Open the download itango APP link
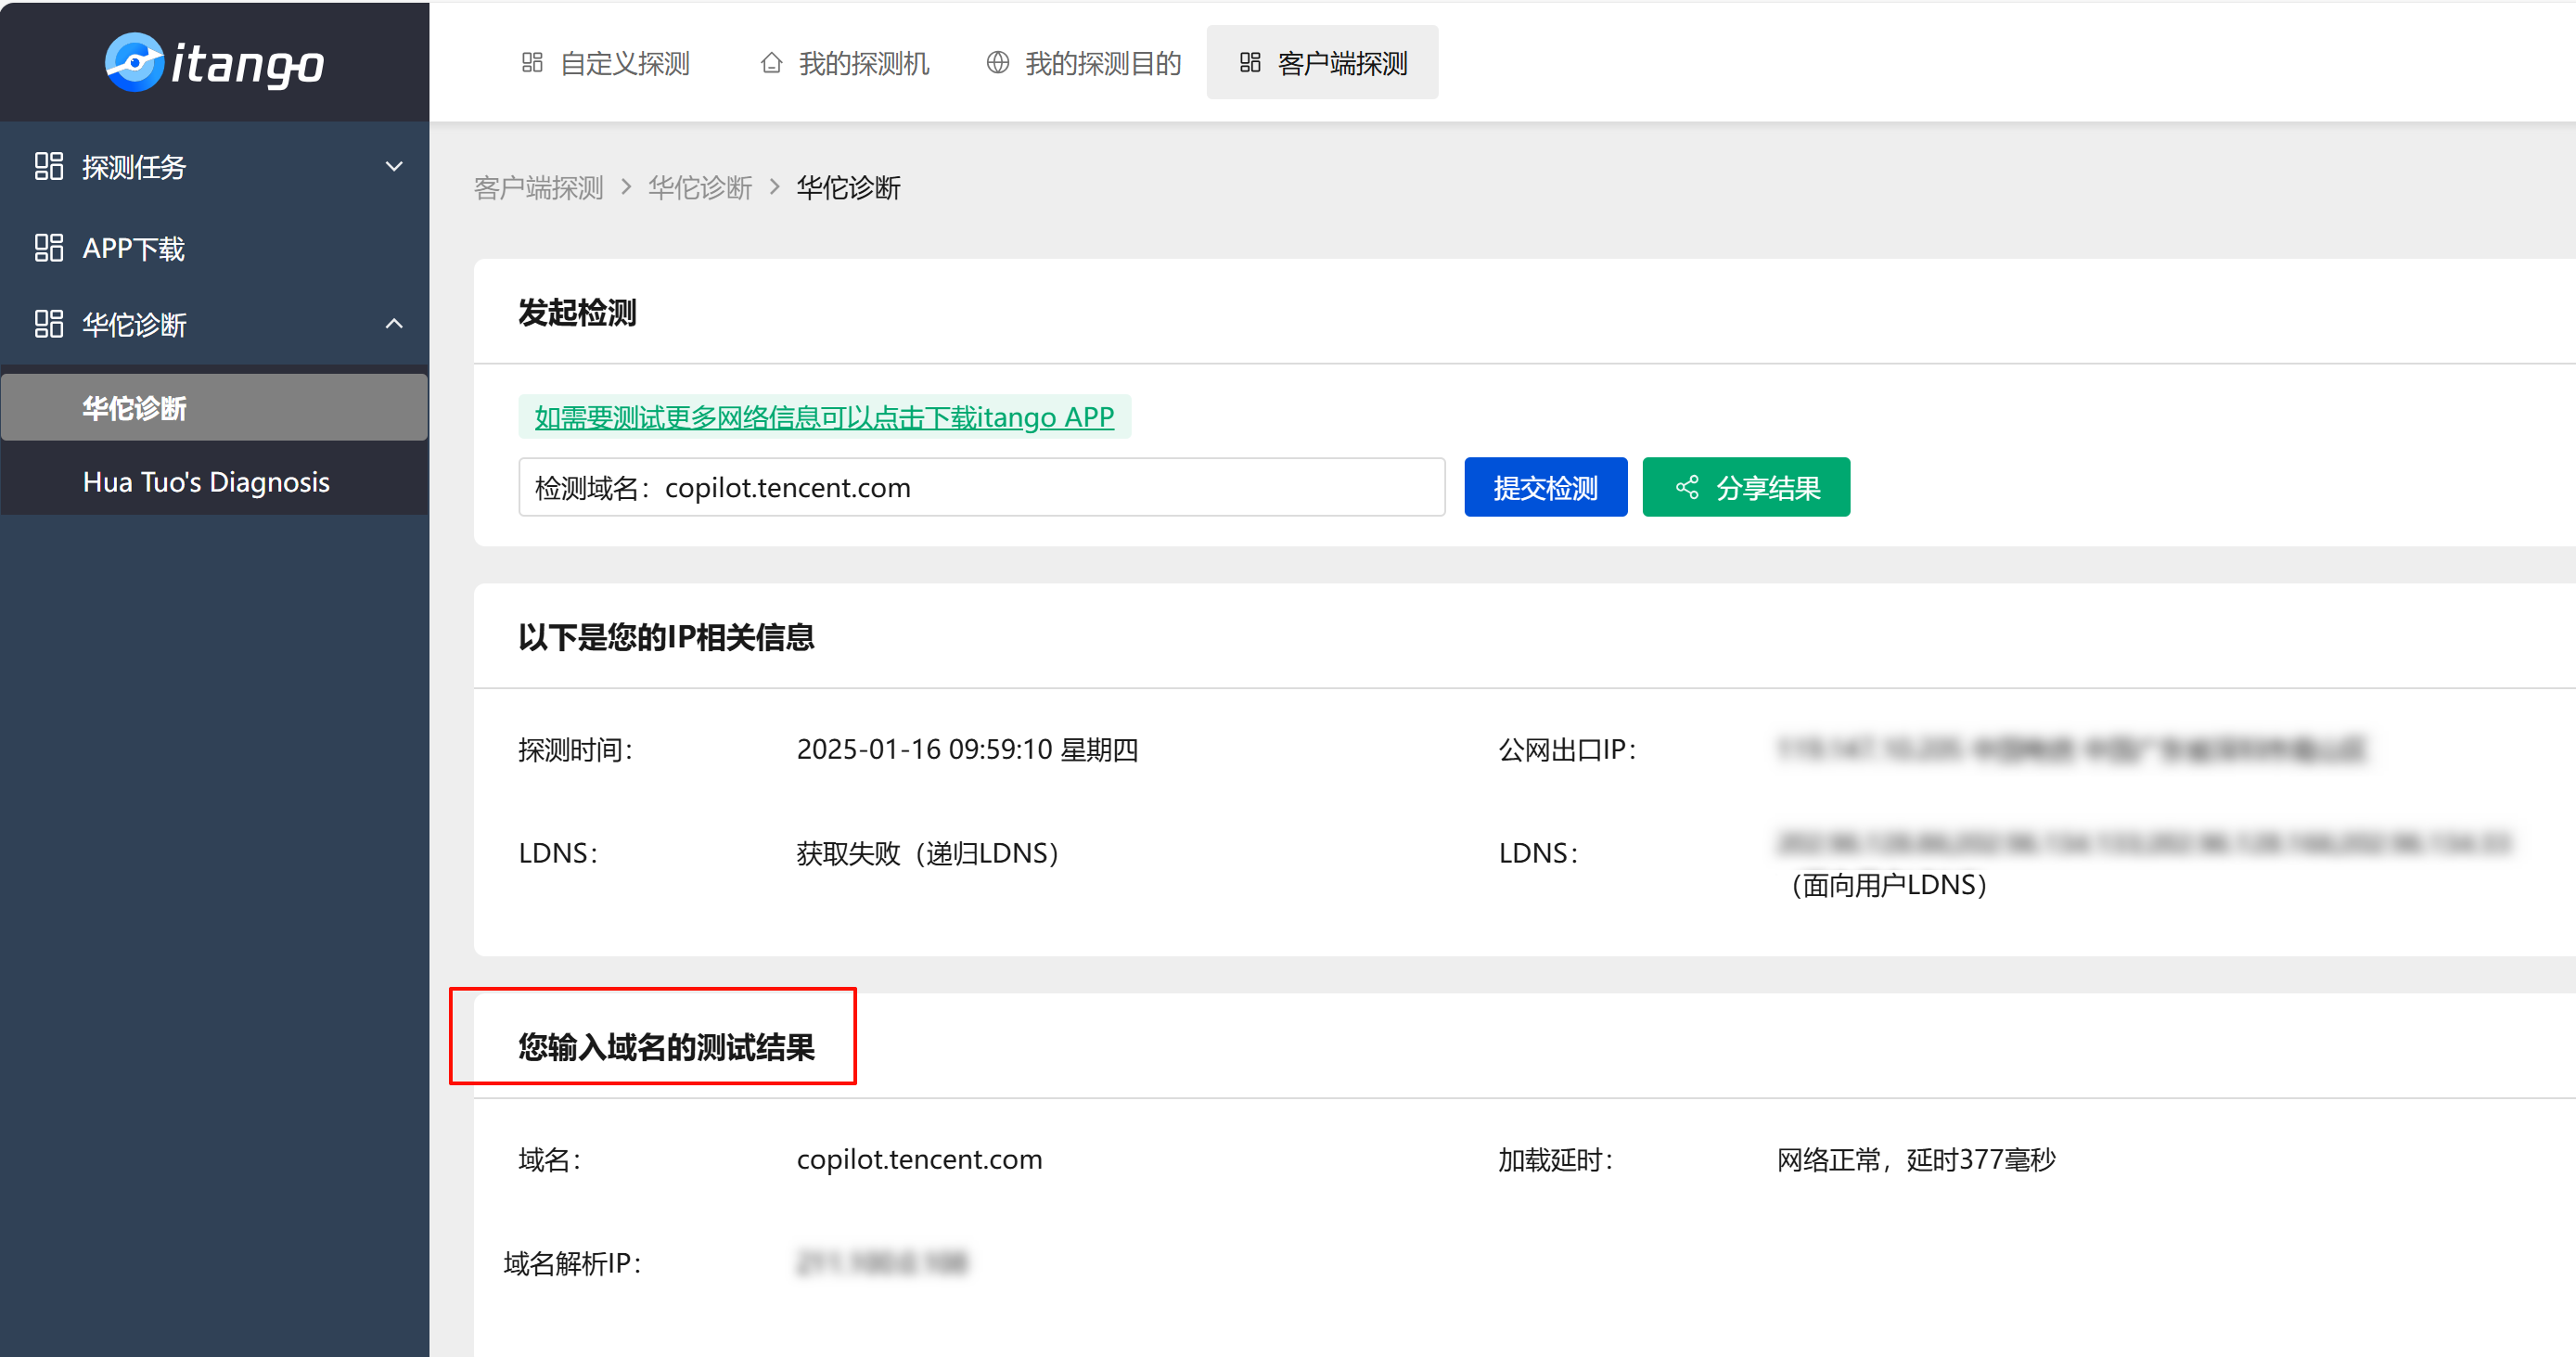This screenshot has height=1357, width=2576. [824, 417]
